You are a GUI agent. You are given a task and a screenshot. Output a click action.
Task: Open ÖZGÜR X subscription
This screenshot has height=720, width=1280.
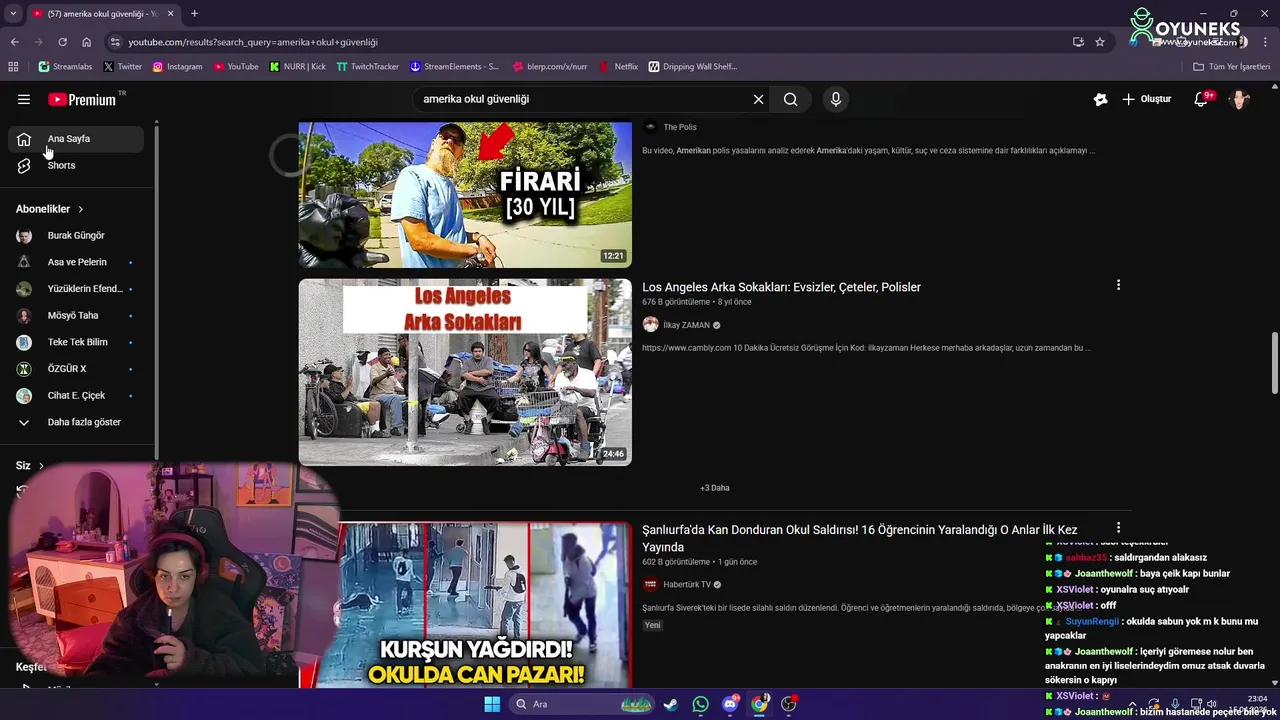[x=76, y=369]
